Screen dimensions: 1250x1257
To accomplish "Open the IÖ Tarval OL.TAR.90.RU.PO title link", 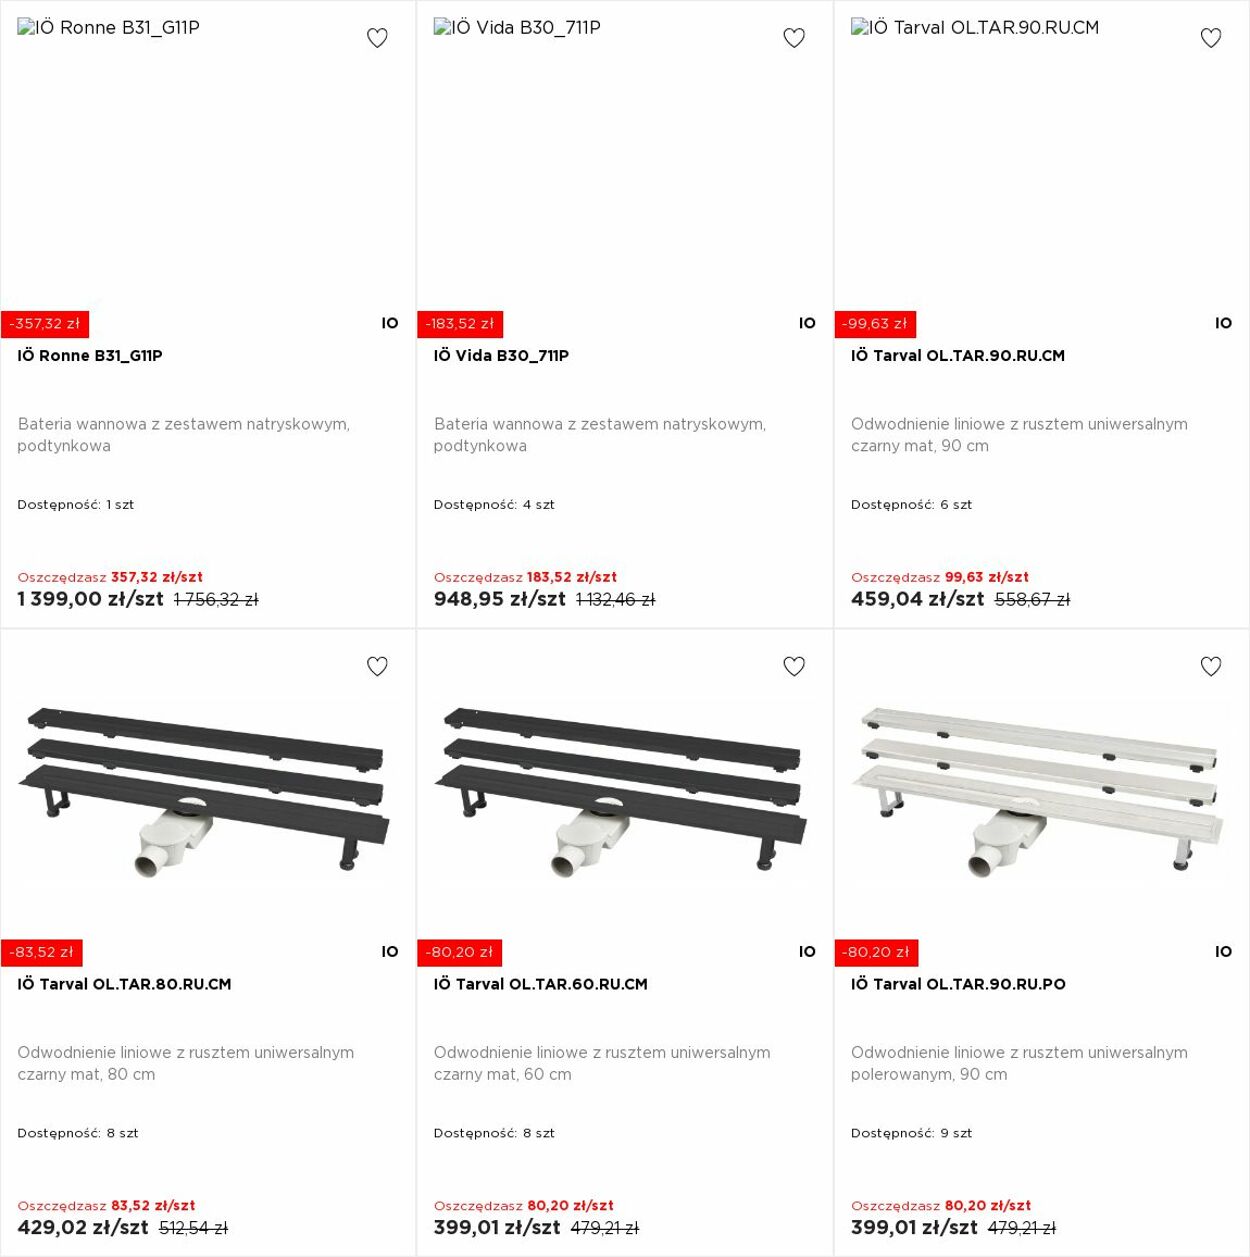I will (958, 984).
